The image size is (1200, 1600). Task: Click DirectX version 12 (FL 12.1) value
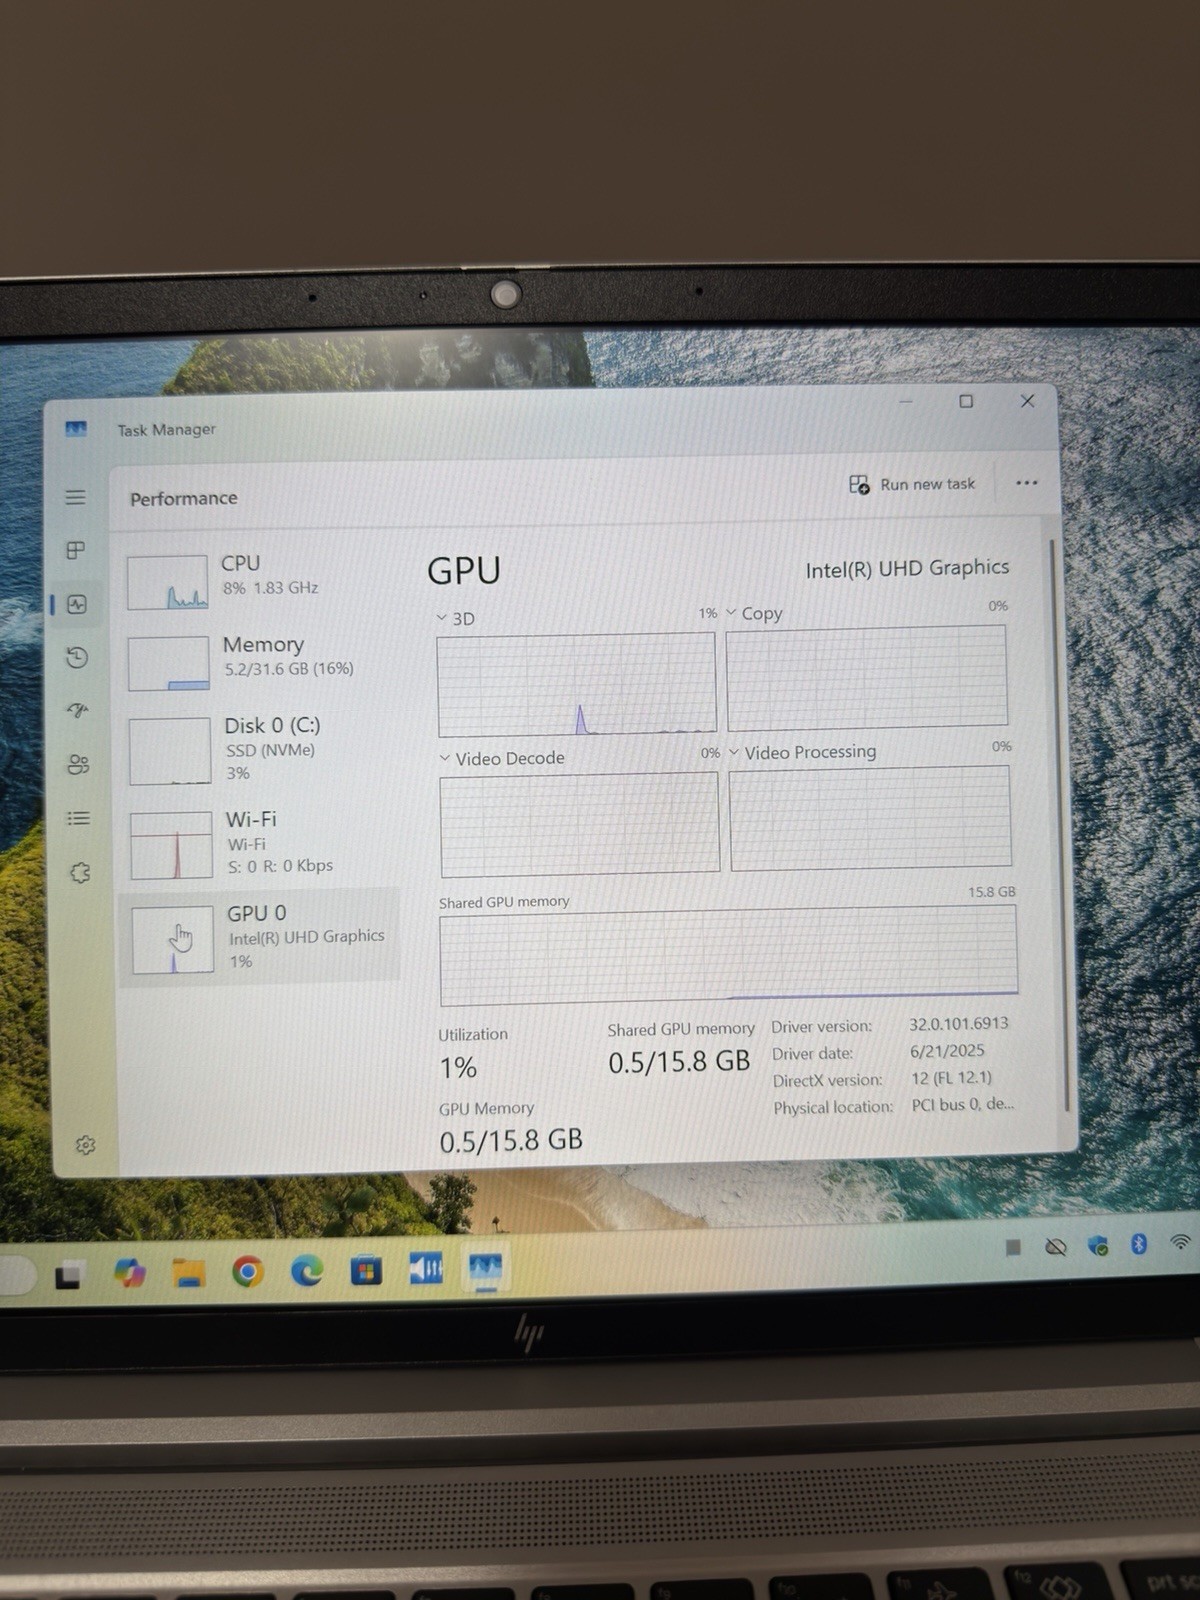[x=951, y=1078]
